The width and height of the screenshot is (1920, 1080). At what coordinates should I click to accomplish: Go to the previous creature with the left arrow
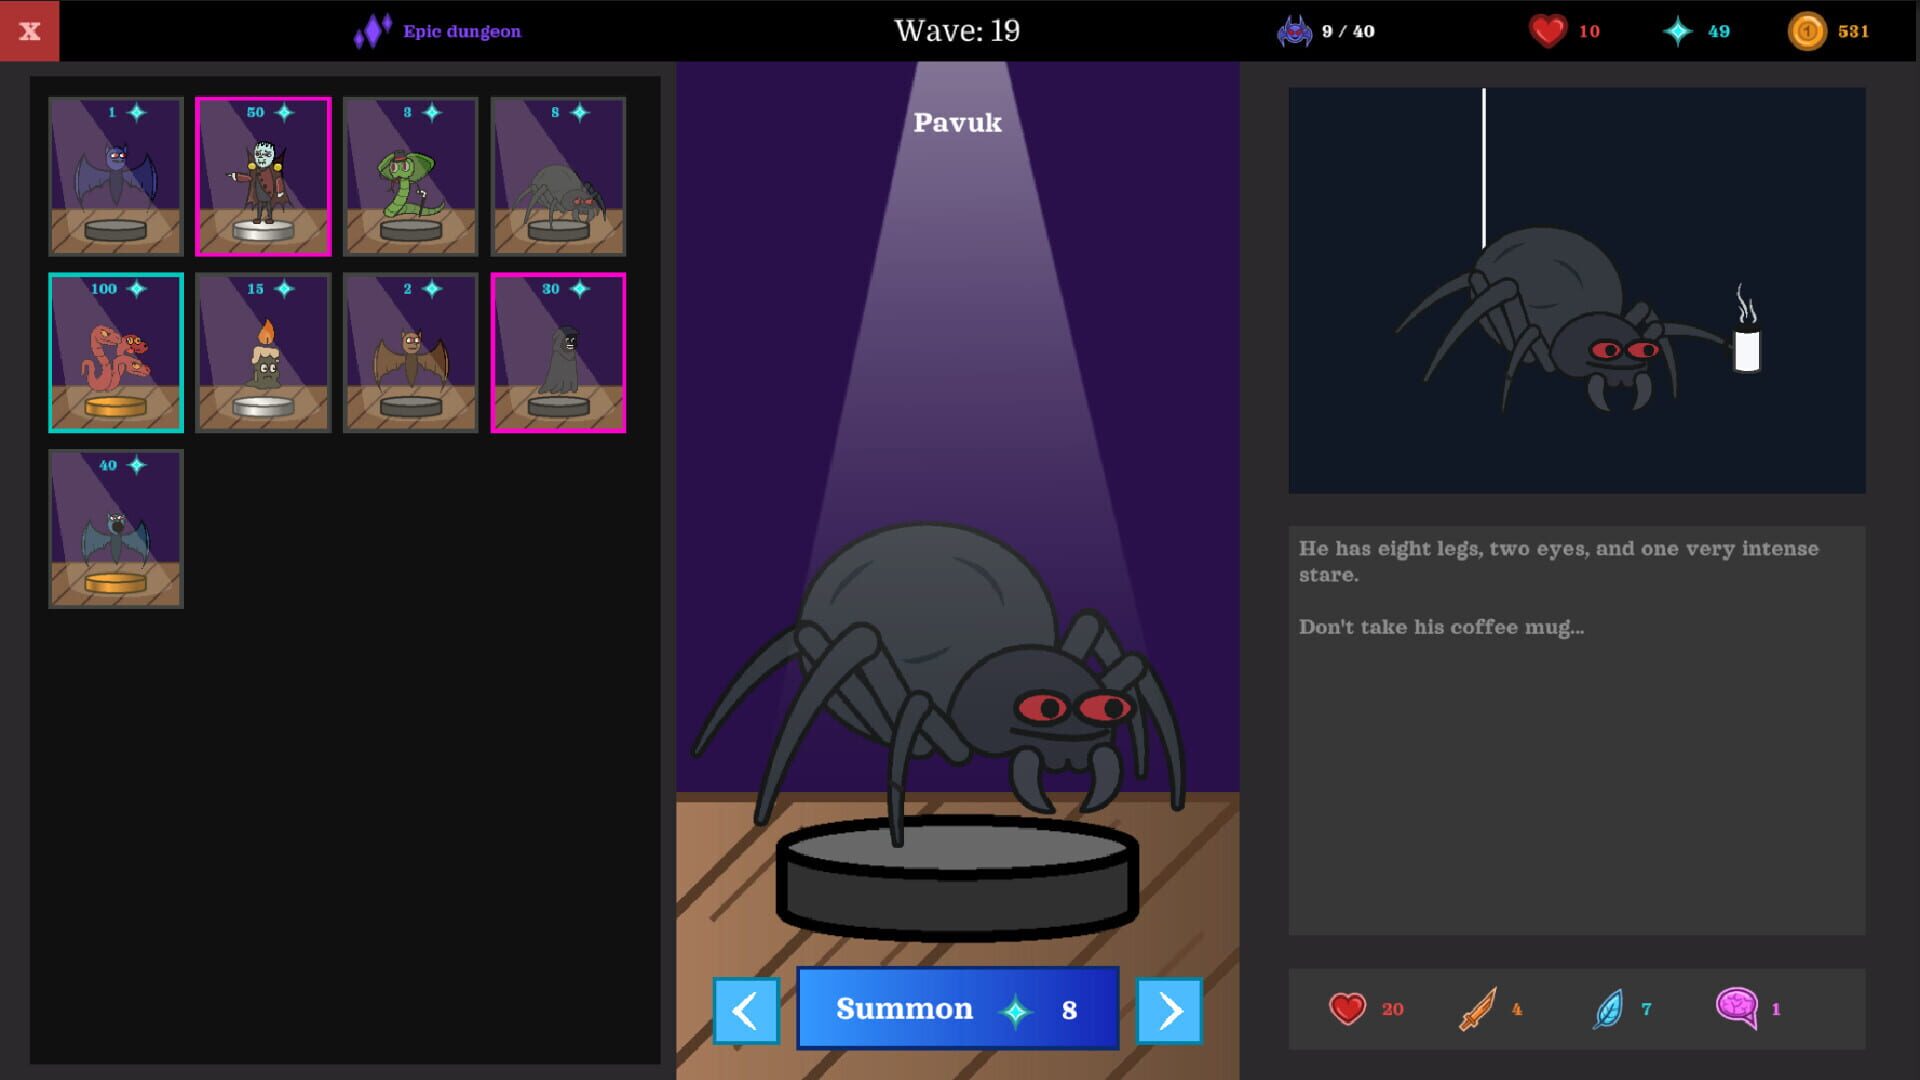[x=746, y=1009]
